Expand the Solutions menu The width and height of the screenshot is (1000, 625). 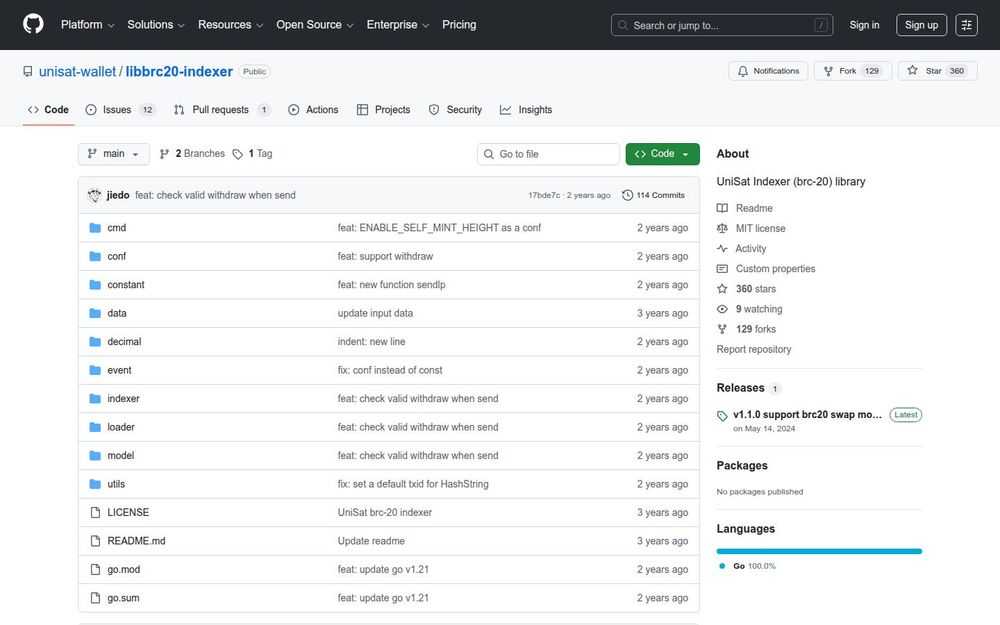click(x=156, y=25)
